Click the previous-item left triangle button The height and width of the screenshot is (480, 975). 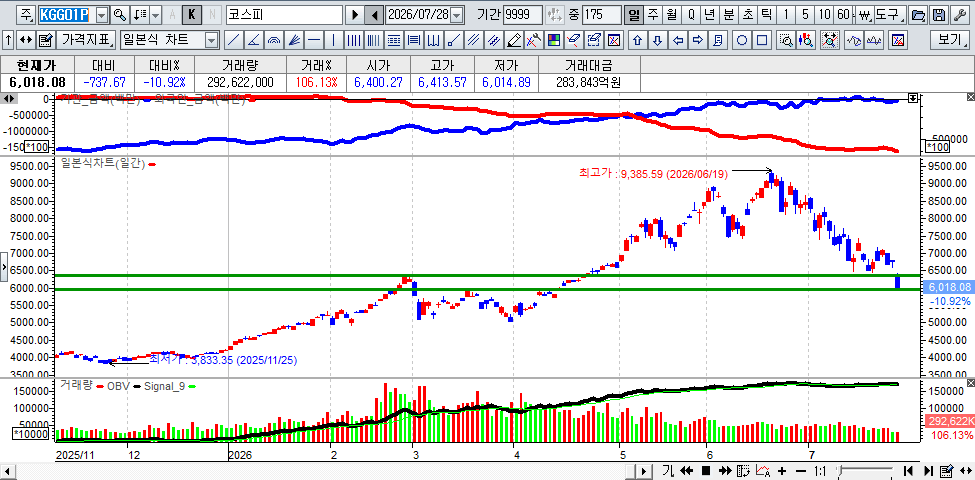(x=374, y=15)
